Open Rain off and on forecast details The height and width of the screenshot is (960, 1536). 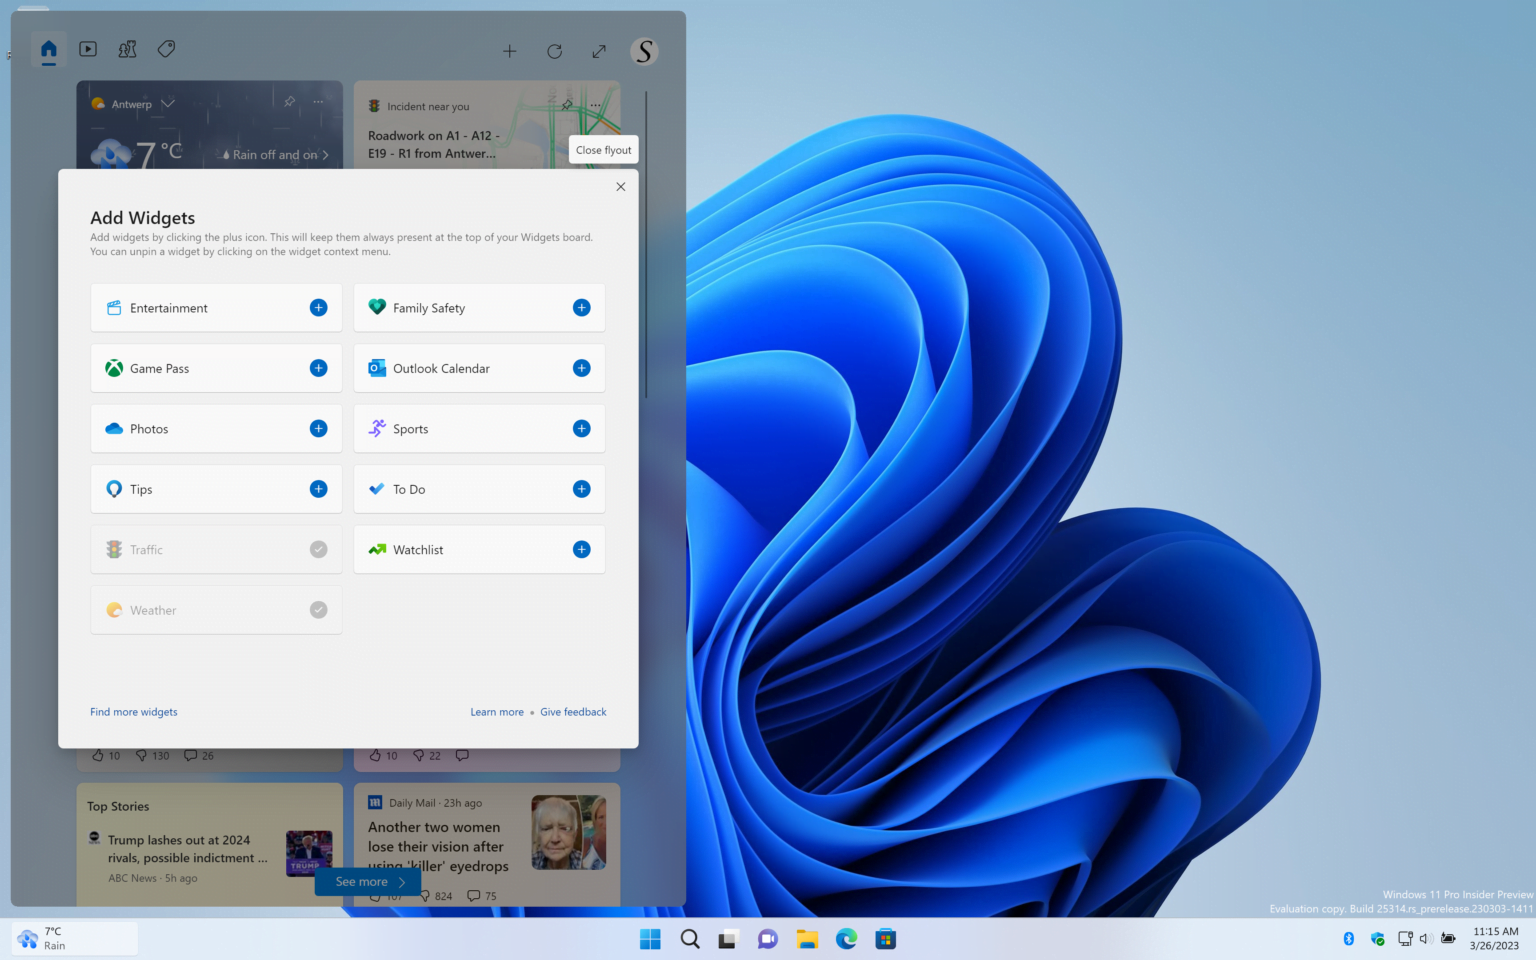(x=275, y=155)
